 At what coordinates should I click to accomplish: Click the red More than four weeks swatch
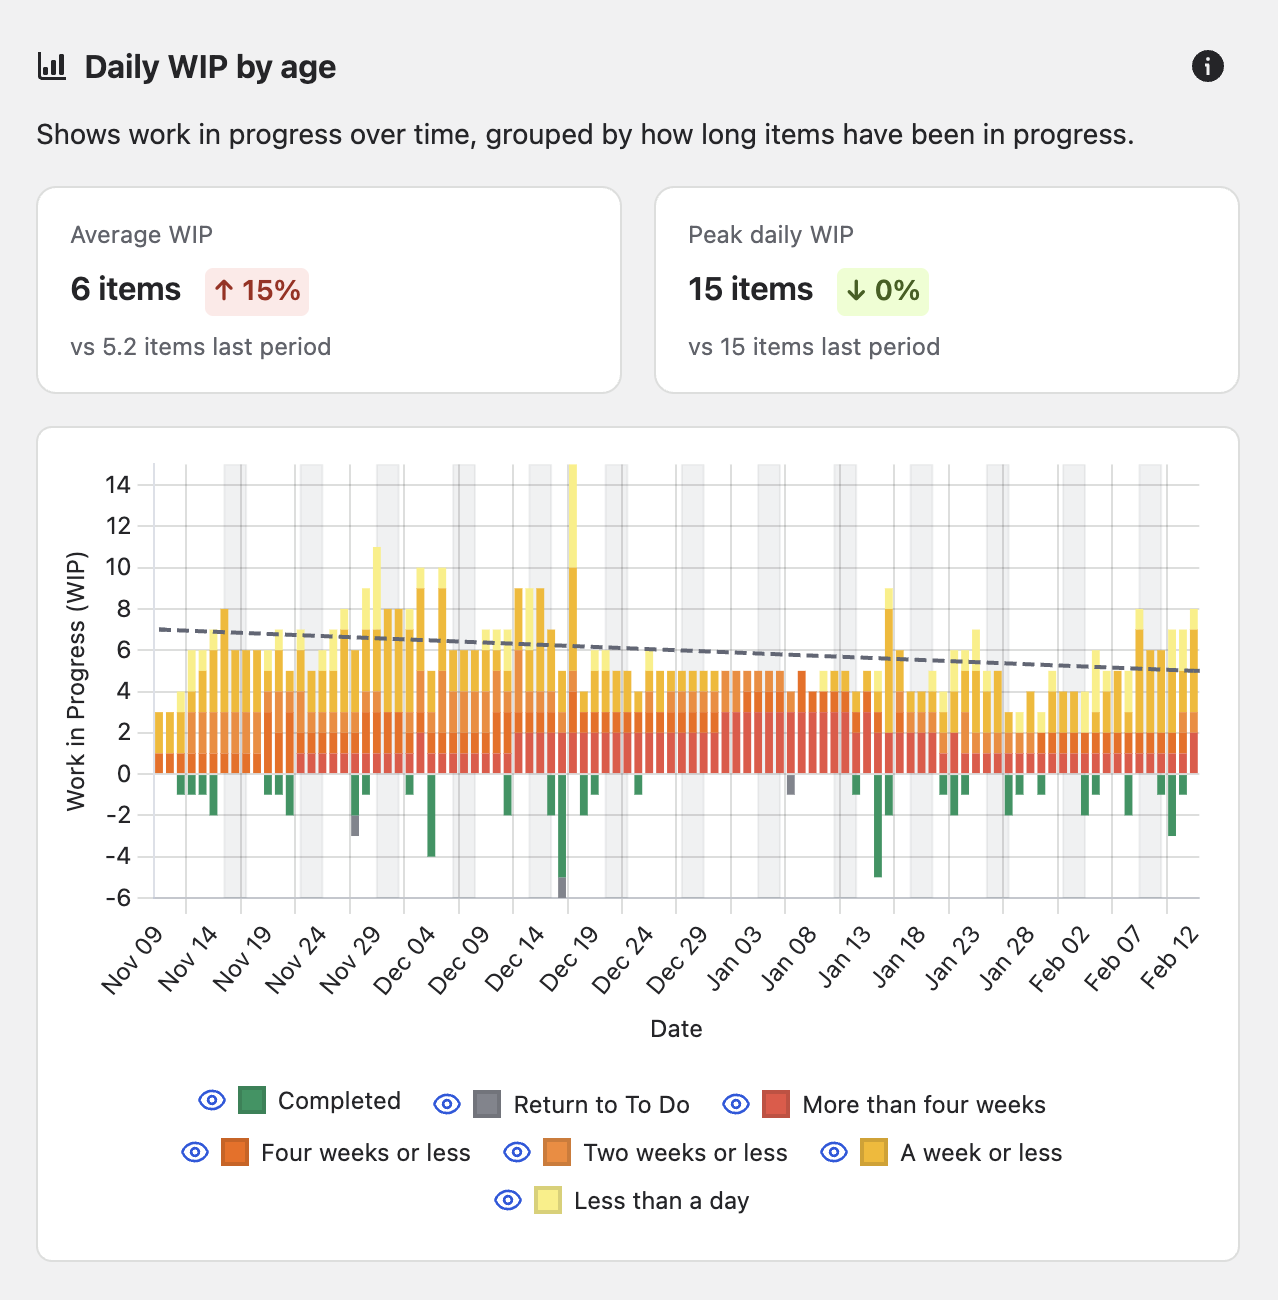tap(776, 1104)
